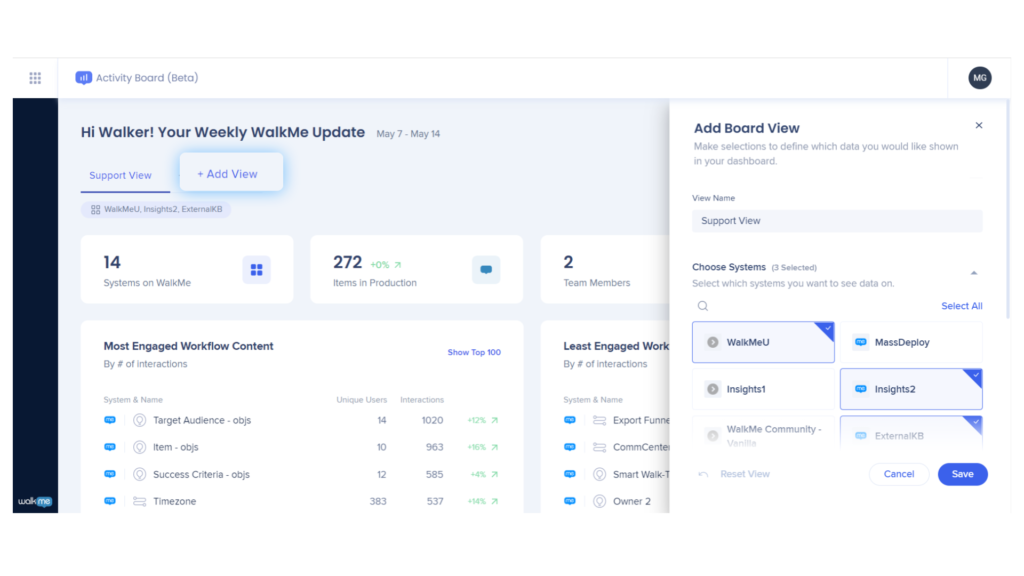
Task: Click the Systems on WalkMe grid icon
Action: tap(256, 270)
